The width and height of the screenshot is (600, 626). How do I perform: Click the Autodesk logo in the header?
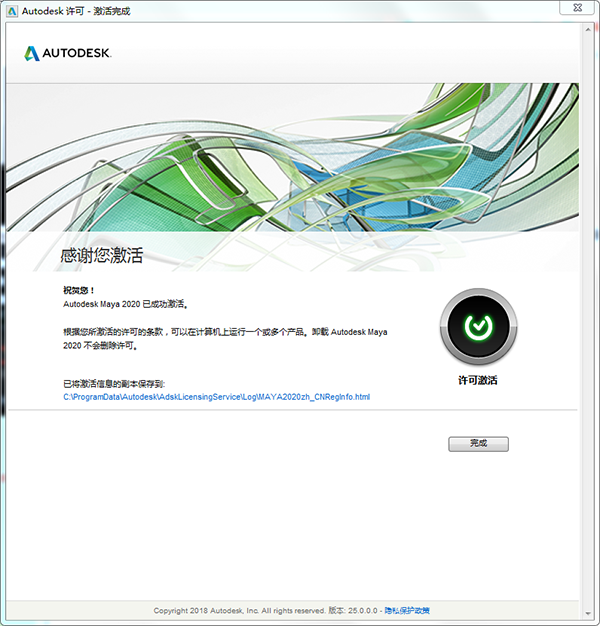pos(67,53)
